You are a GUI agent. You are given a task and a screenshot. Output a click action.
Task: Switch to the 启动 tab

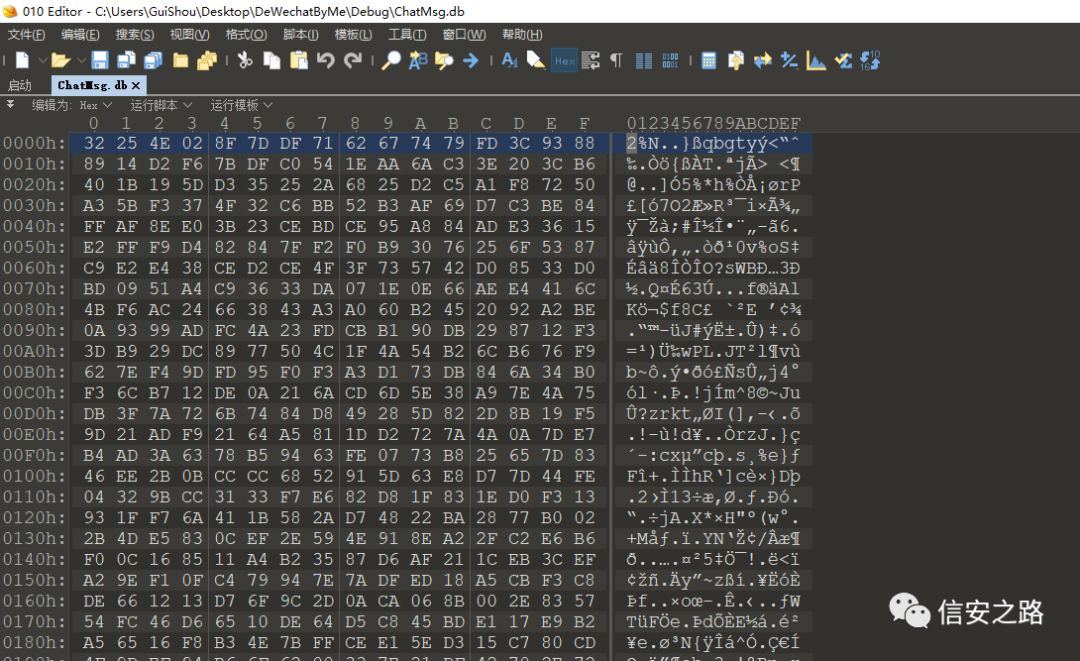20,85
